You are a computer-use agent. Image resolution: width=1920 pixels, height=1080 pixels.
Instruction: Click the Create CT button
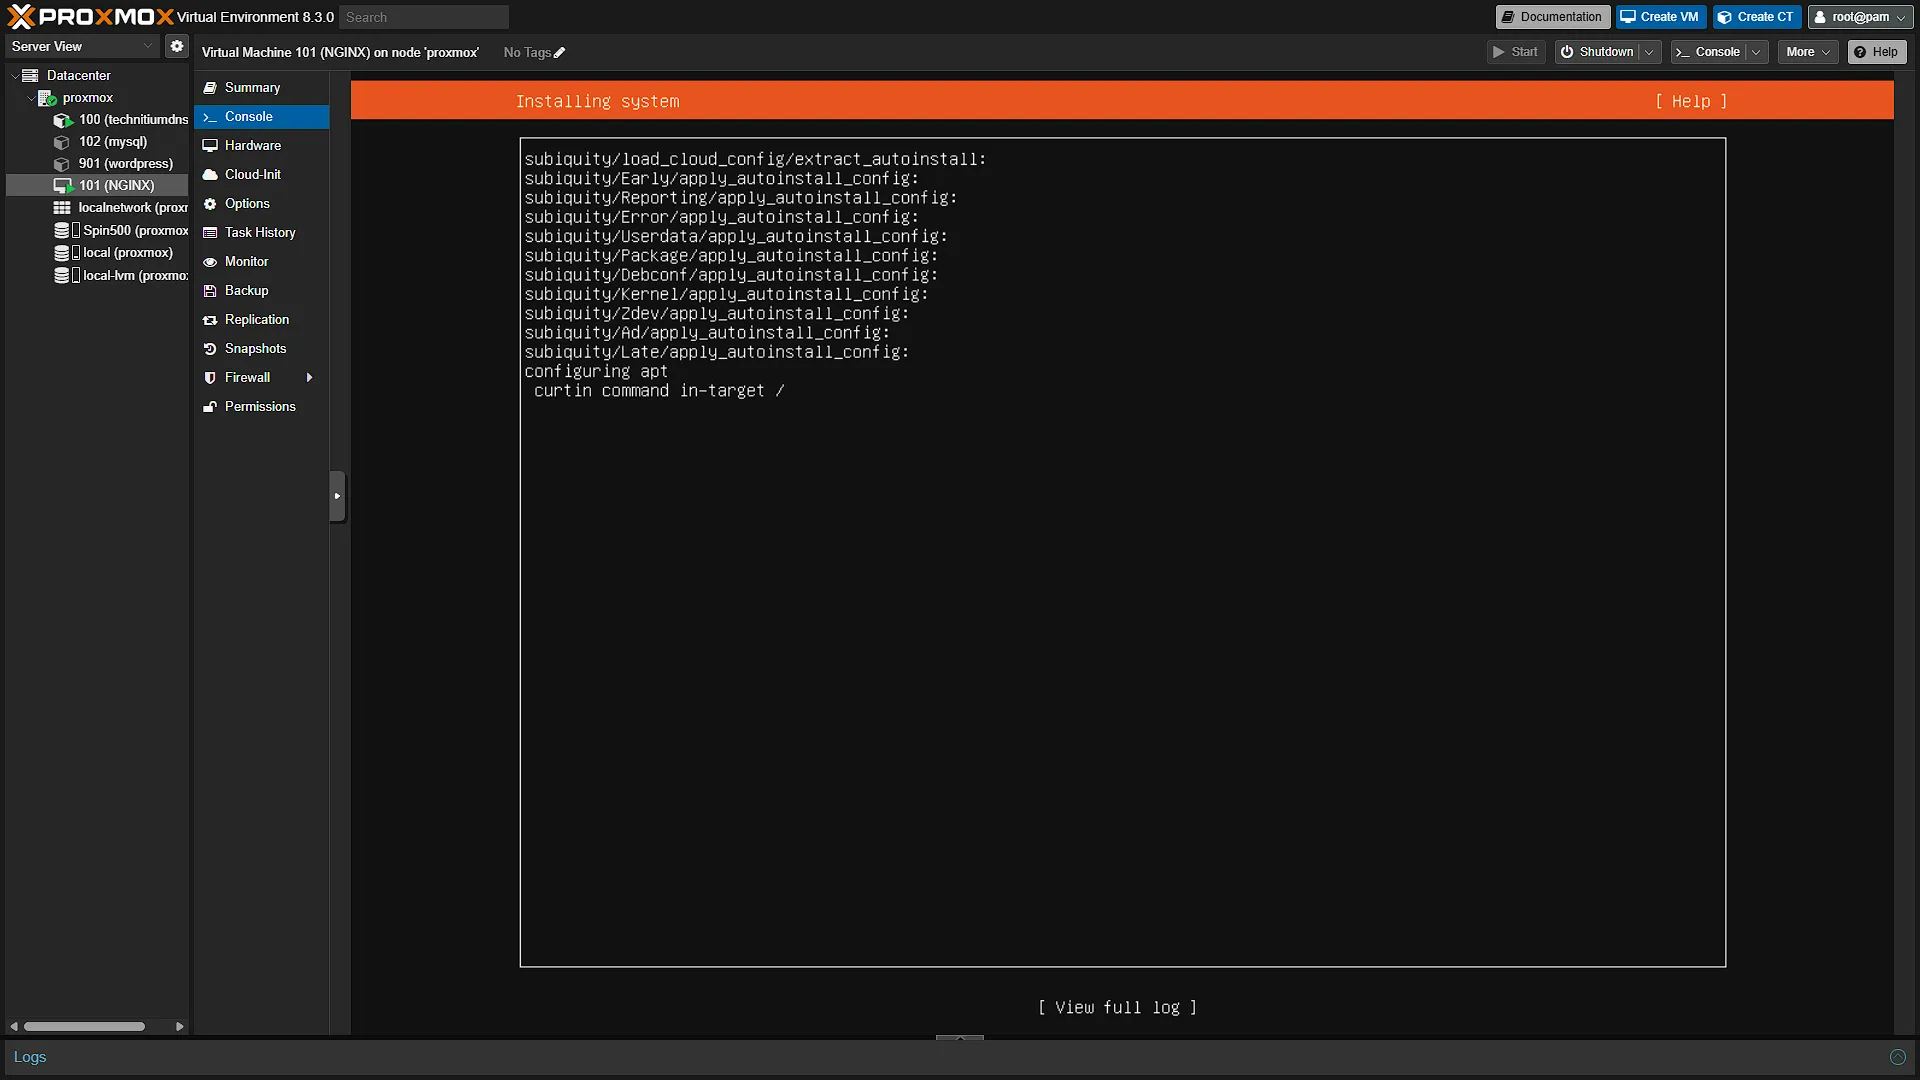coord(1757,17)
